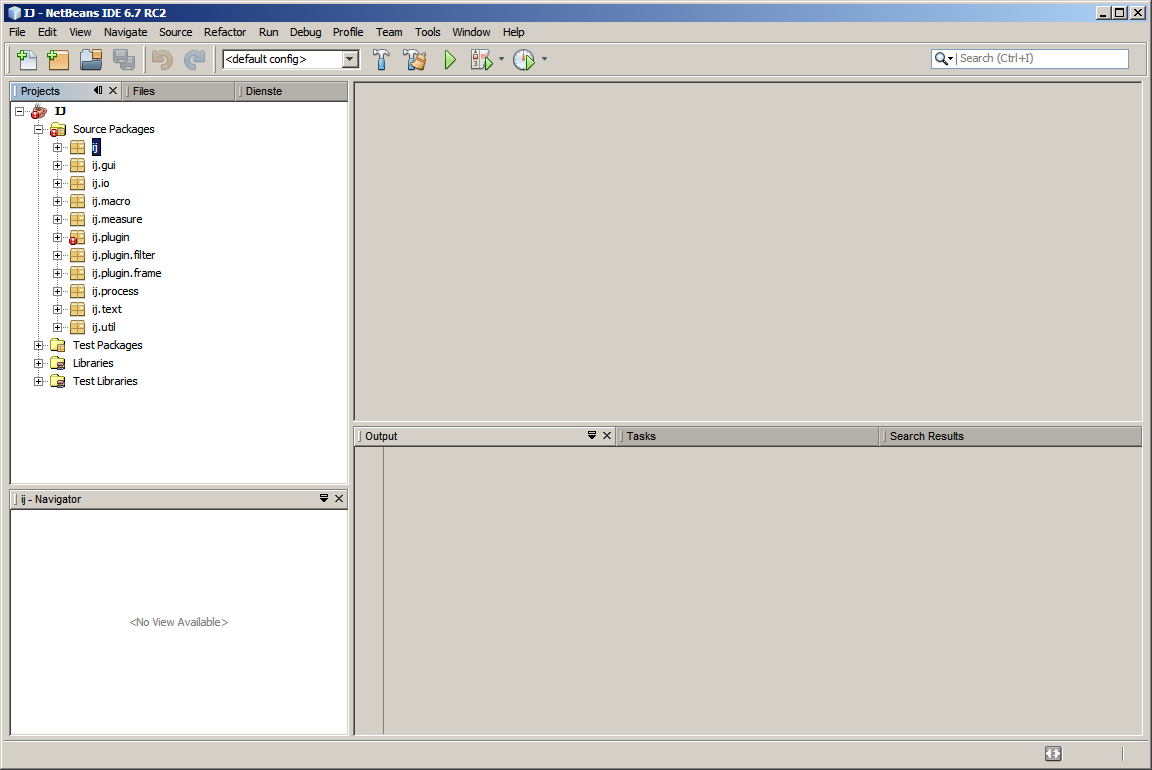
Task: Select the Test Packages folder
Action: point(107,346)
